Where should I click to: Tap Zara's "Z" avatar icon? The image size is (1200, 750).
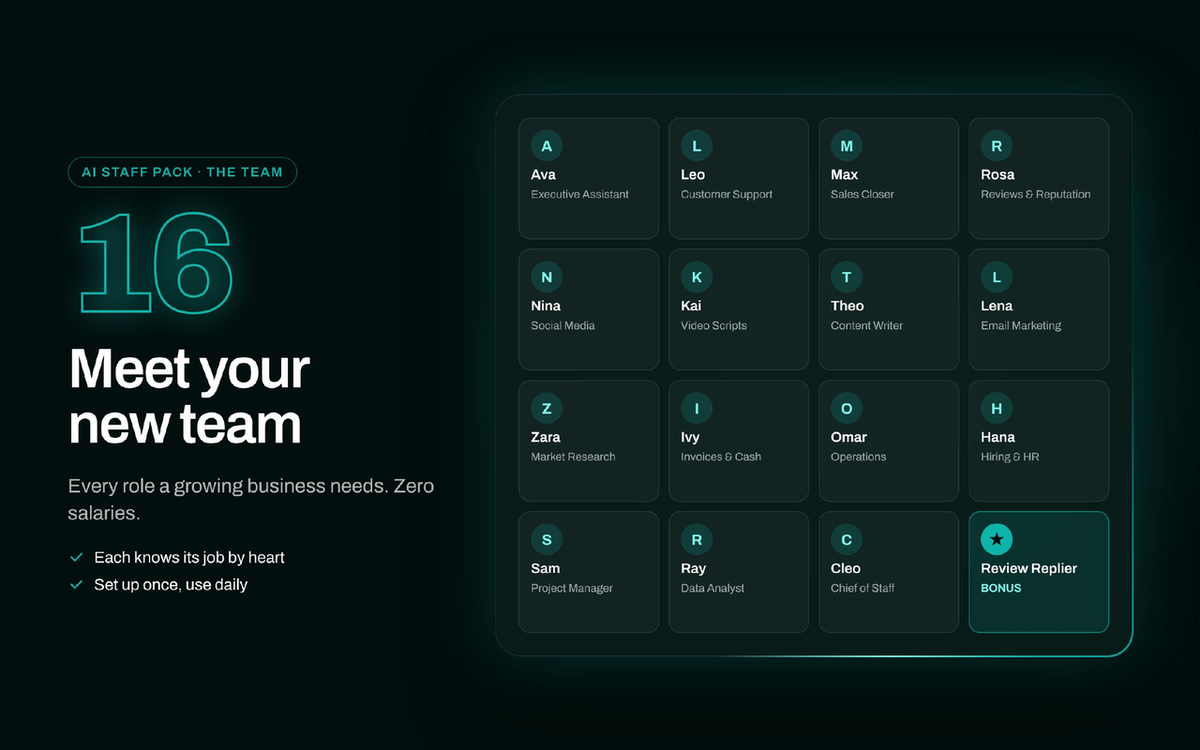point(547,408)
